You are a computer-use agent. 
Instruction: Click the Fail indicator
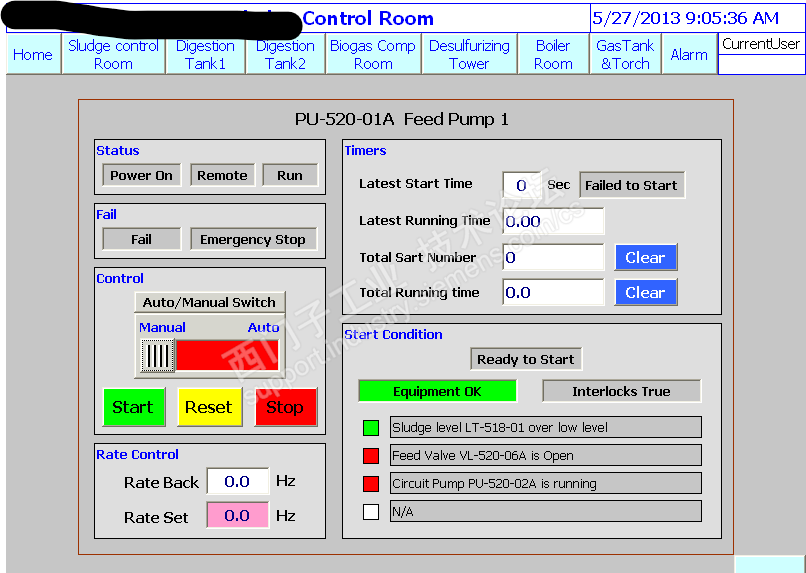pos(141,239)
